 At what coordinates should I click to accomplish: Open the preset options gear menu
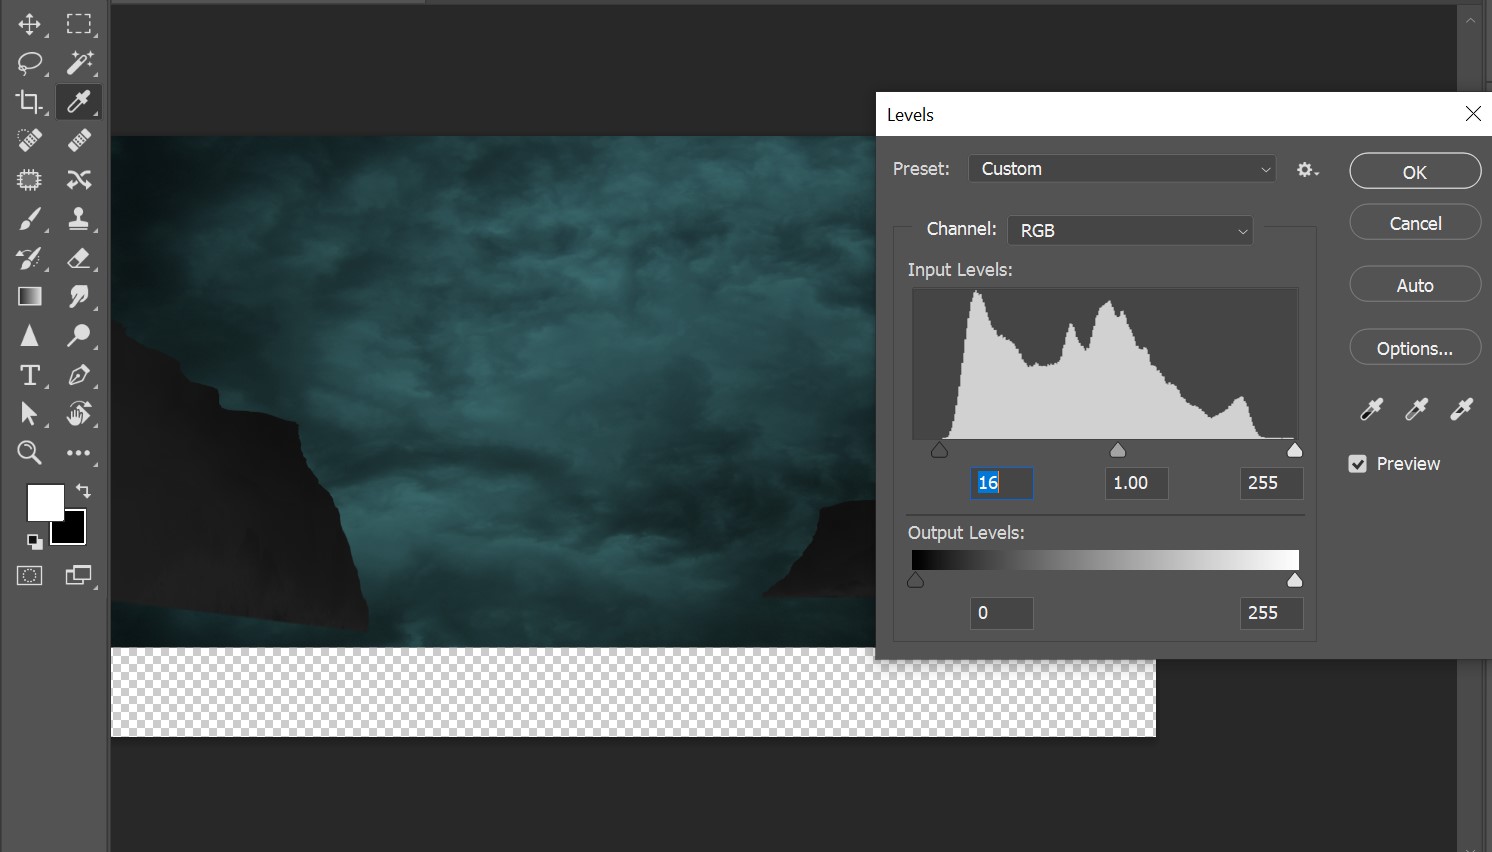pos(1307,170)
